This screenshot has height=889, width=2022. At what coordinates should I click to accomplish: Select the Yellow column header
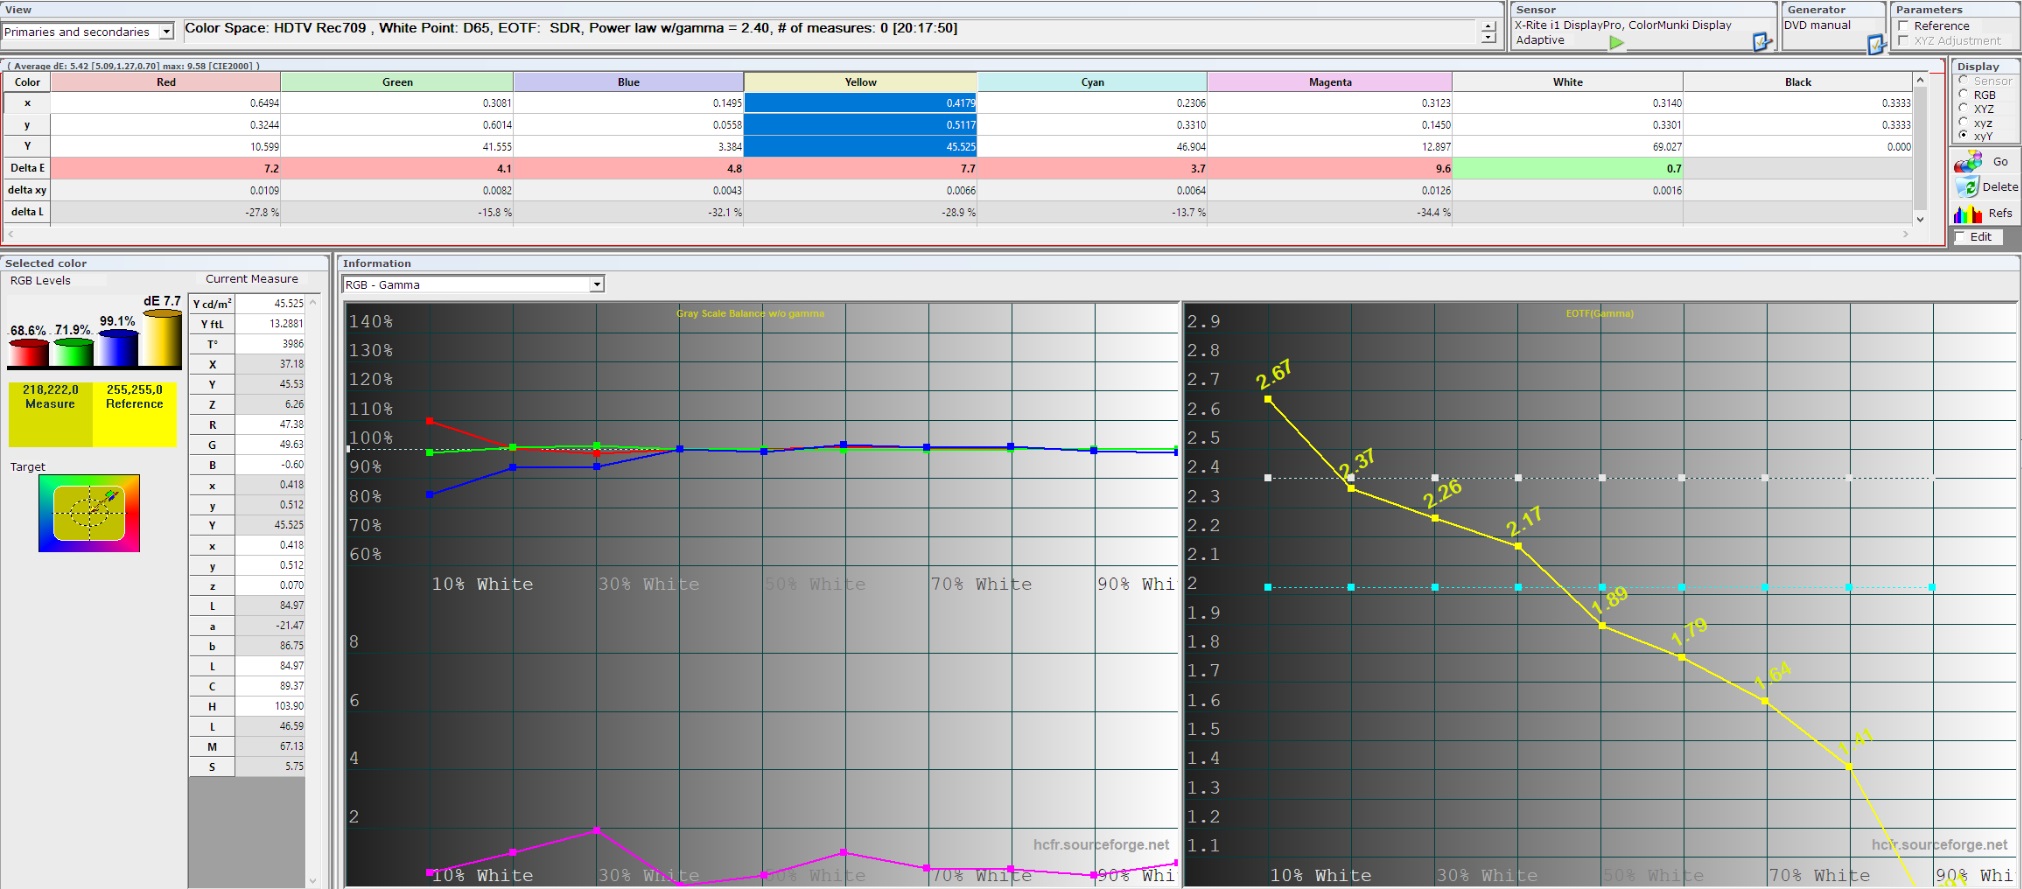coord(860,82)
